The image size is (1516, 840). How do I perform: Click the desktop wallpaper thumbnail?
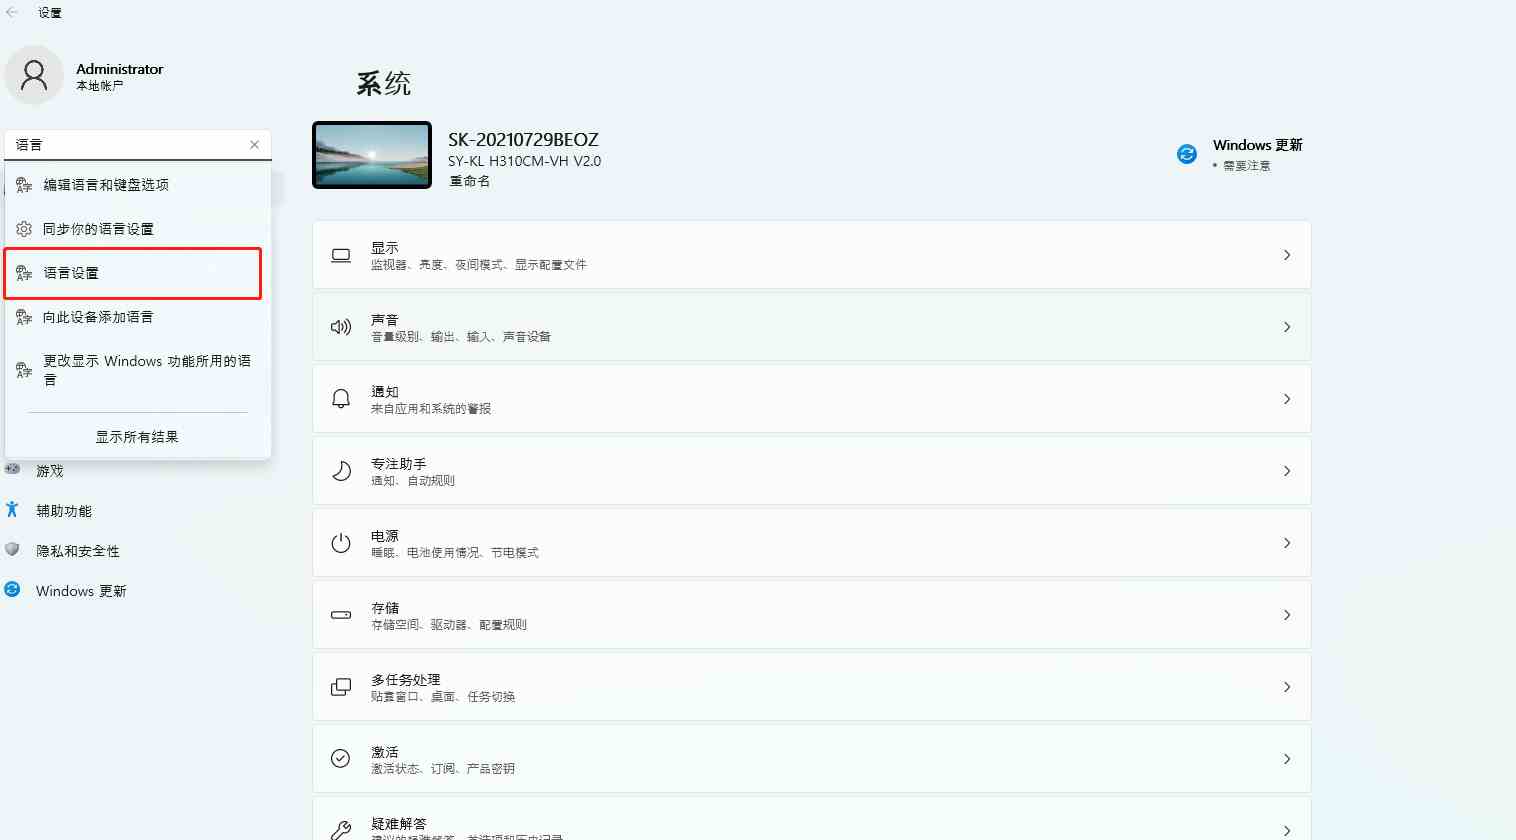[372, 155]
